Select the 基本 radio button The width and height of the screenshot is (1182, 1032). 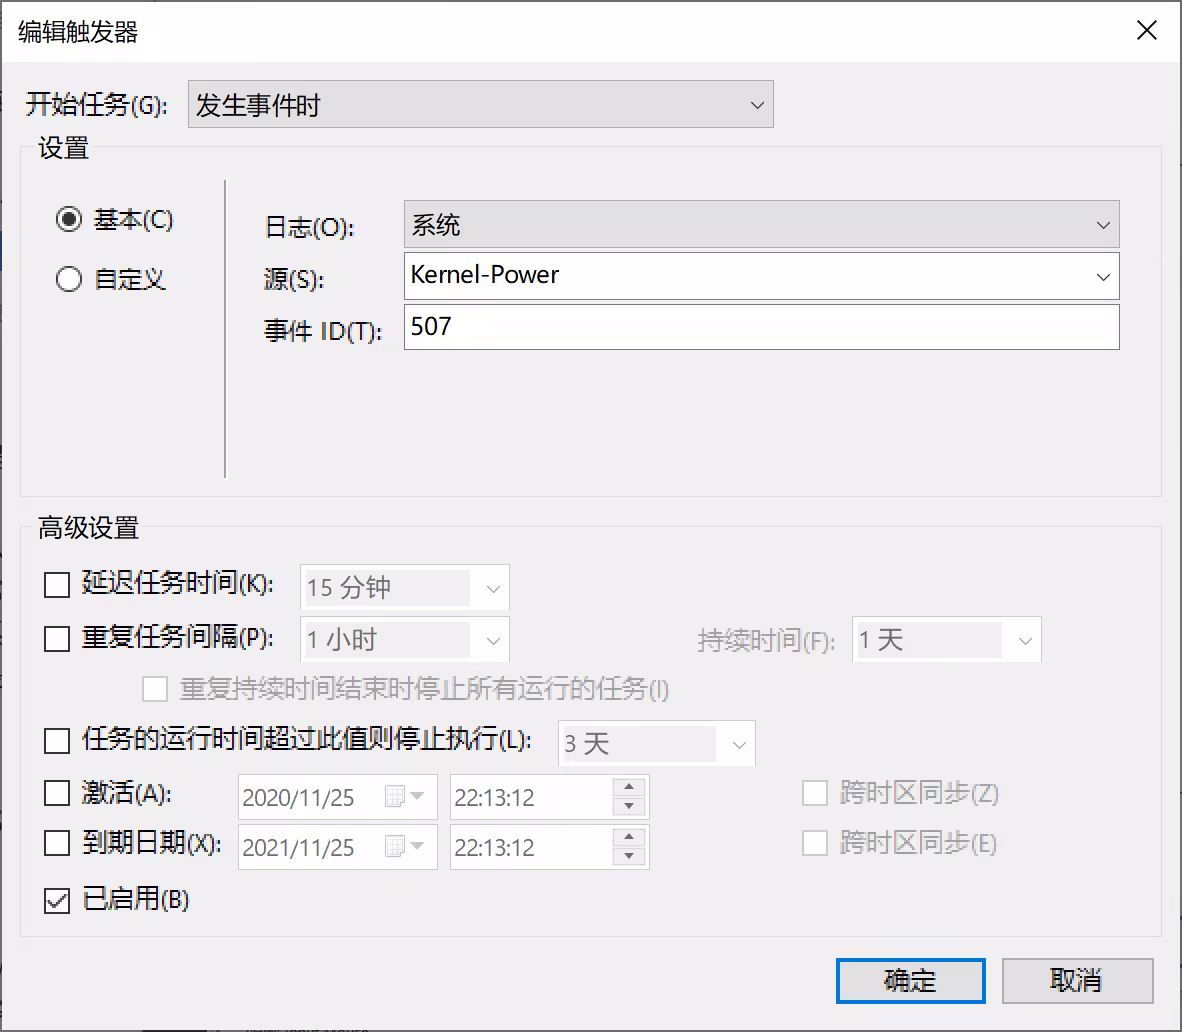pyautogui.click(x=69, y=219)
